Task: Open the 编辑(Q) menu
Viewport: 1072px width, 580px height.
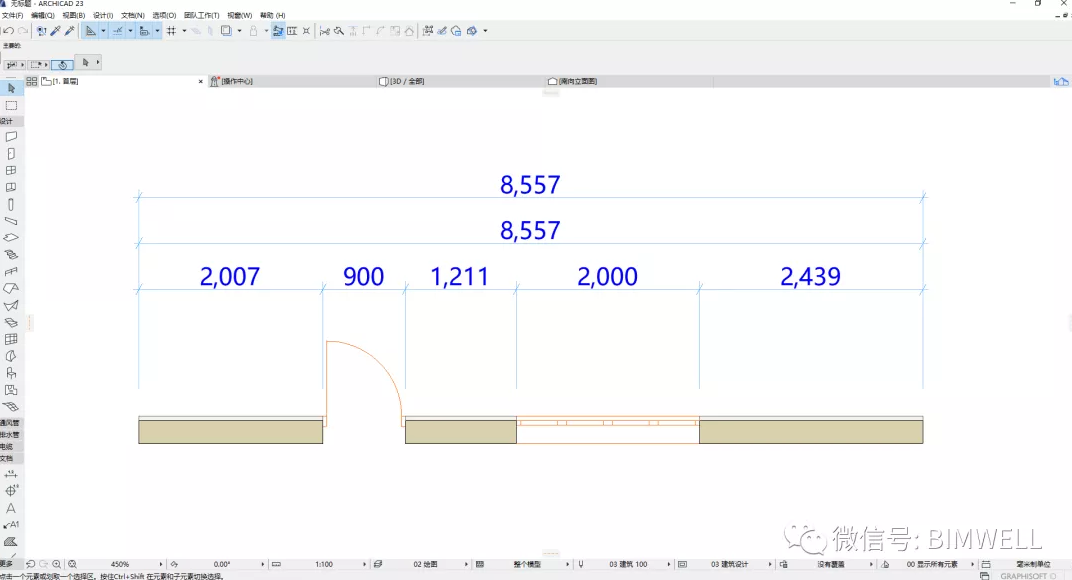Action: (42, 15)
